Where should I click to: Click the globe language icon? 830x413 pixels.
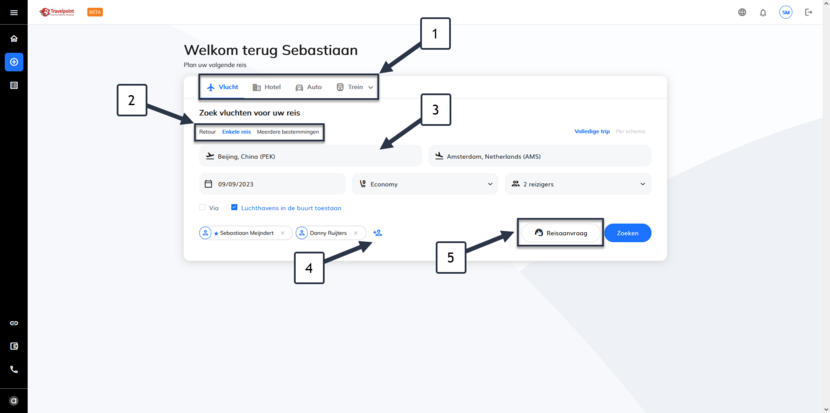742,13
